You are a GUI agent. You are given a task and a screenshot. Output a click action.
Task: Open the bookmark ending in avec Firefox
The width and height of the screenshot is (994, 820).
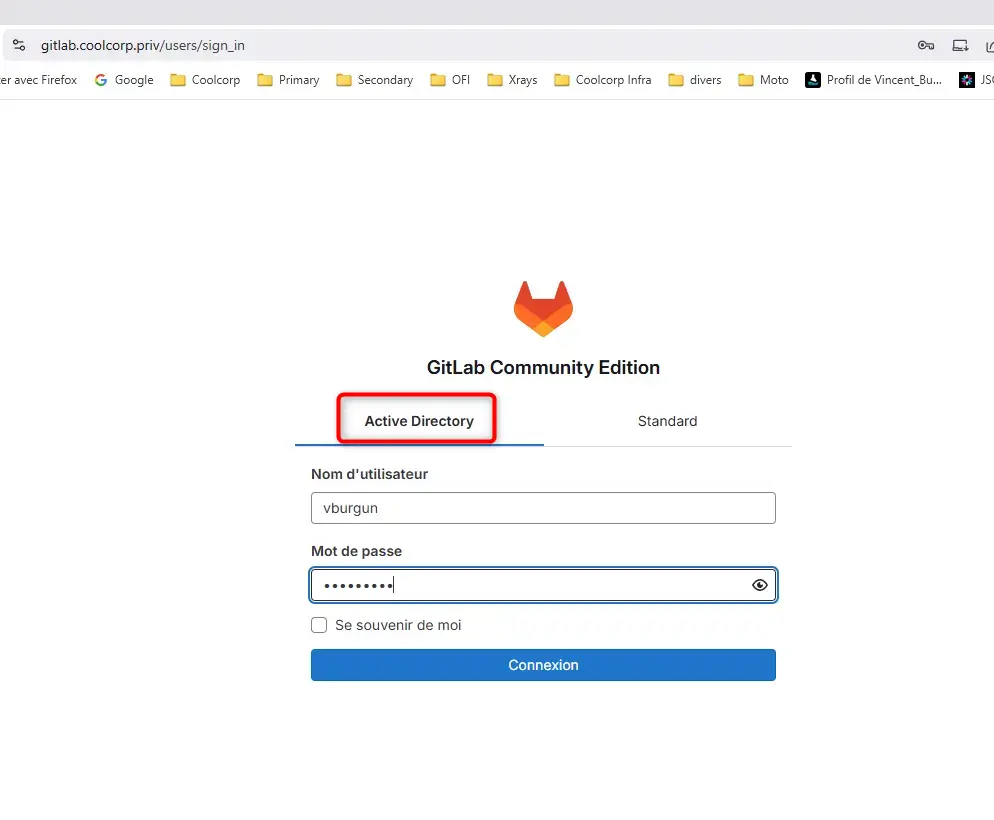click(x=39, y=80)
